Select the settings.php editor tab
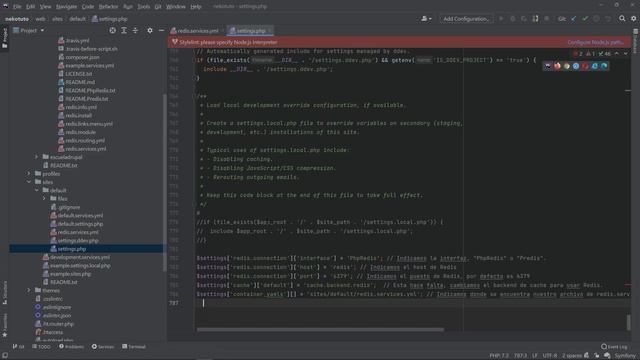The width and height of the screenshot is (640, 360). [250, 31]
